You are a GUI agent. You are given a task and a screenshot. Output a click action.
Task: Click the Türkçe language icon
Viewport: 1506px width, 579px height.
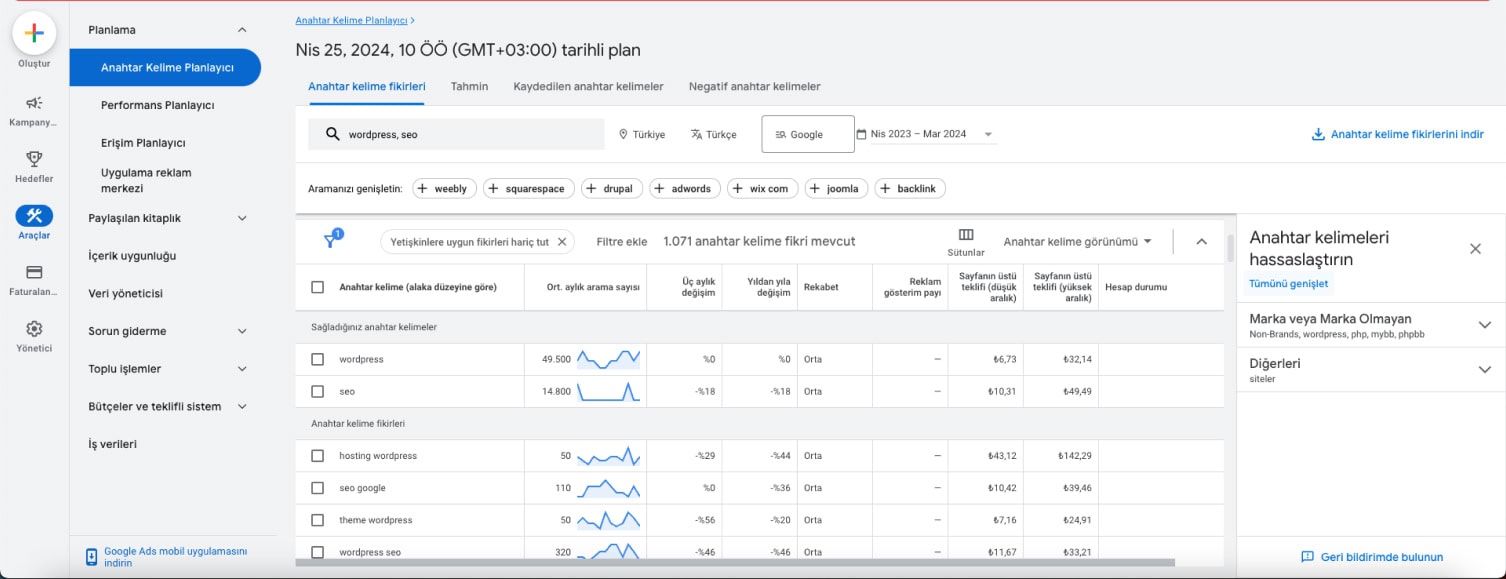coord(696,134)
